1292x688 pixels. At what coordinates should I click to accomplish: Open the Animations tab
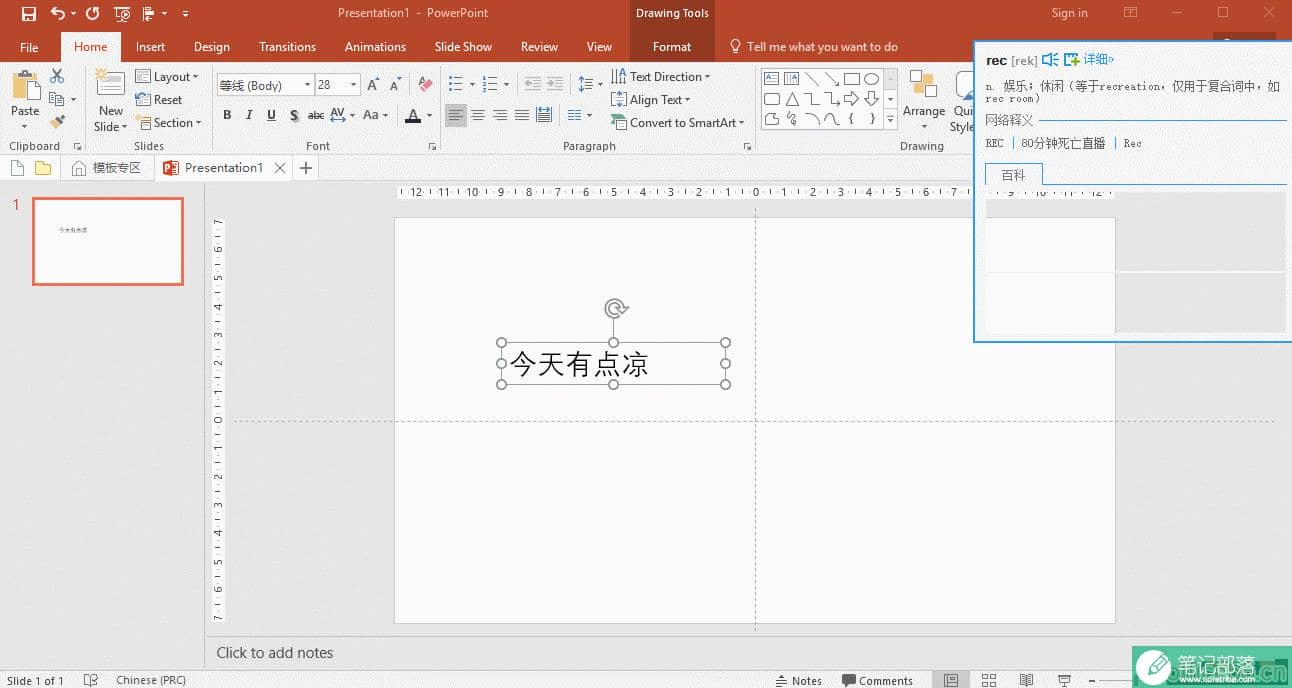[x=376, y=47]
